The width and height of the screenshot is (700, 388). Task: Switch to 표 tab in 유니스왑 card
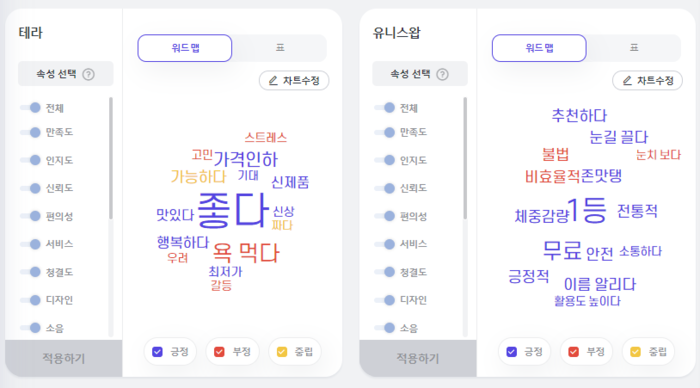pyautogui.click(x=634, y=48)
